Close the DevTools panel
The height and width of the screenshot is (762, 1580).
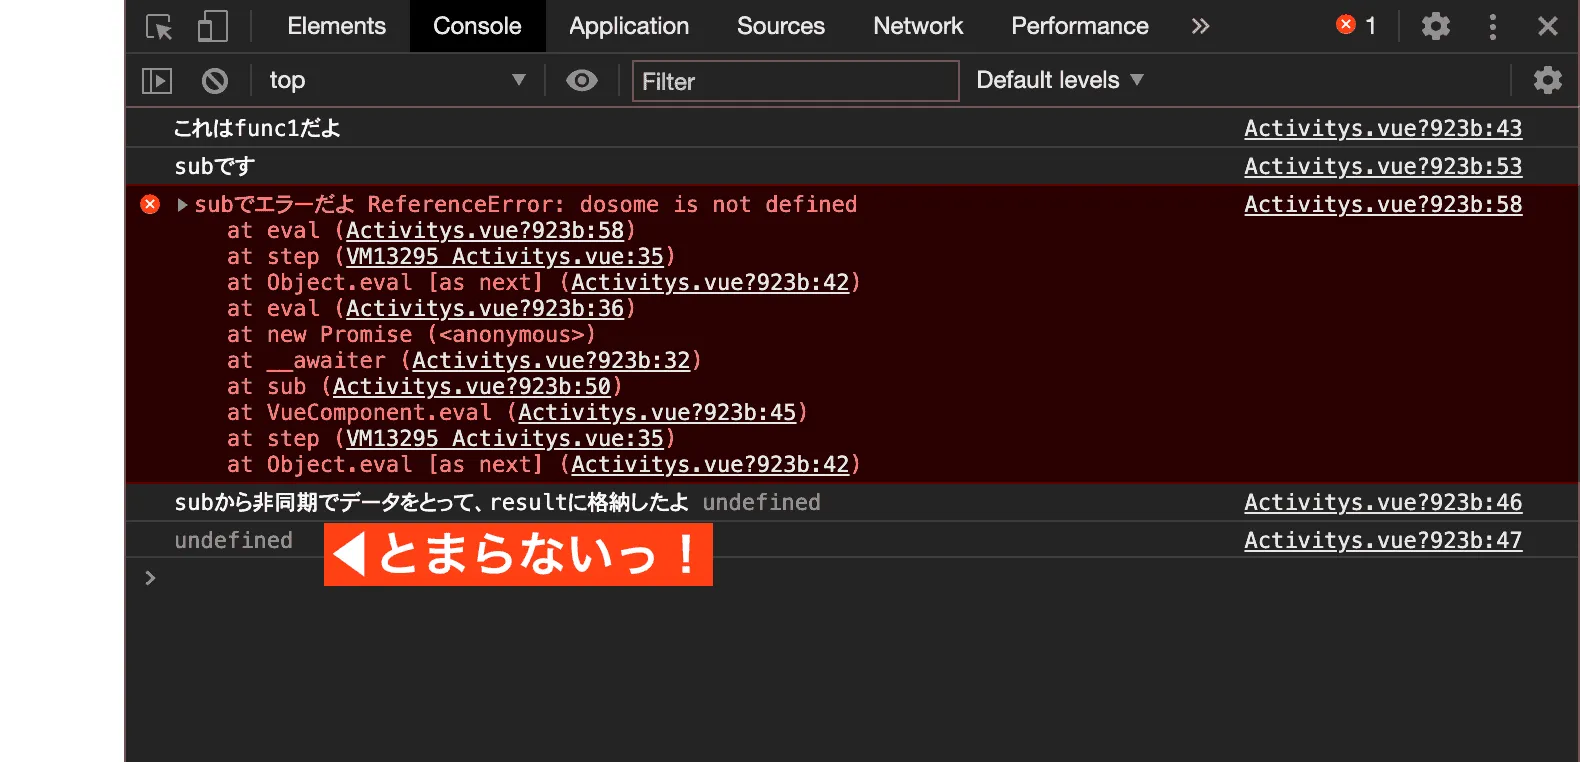click(x=1547, y=26)
